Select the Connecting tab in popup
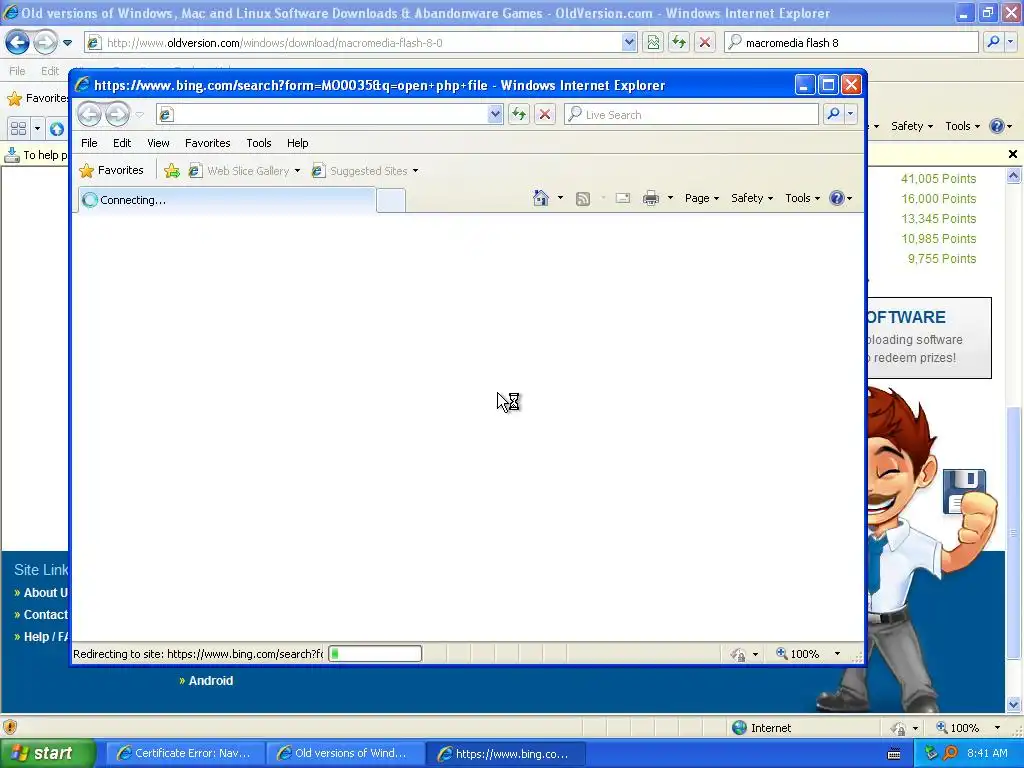This screenshot has width=1024, height=768. click(227, 200)
